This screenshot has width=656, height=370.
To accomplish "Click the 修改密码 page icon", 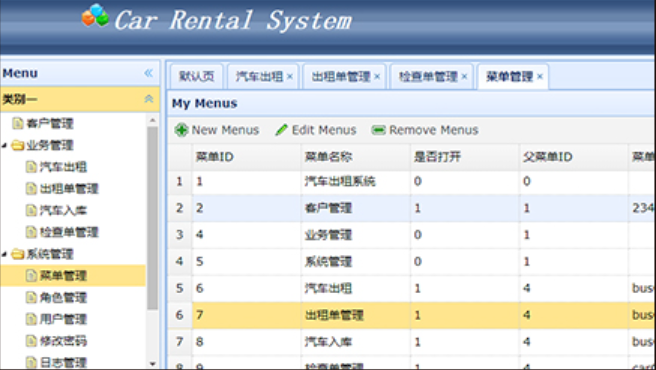I will [x=31, y=341].
